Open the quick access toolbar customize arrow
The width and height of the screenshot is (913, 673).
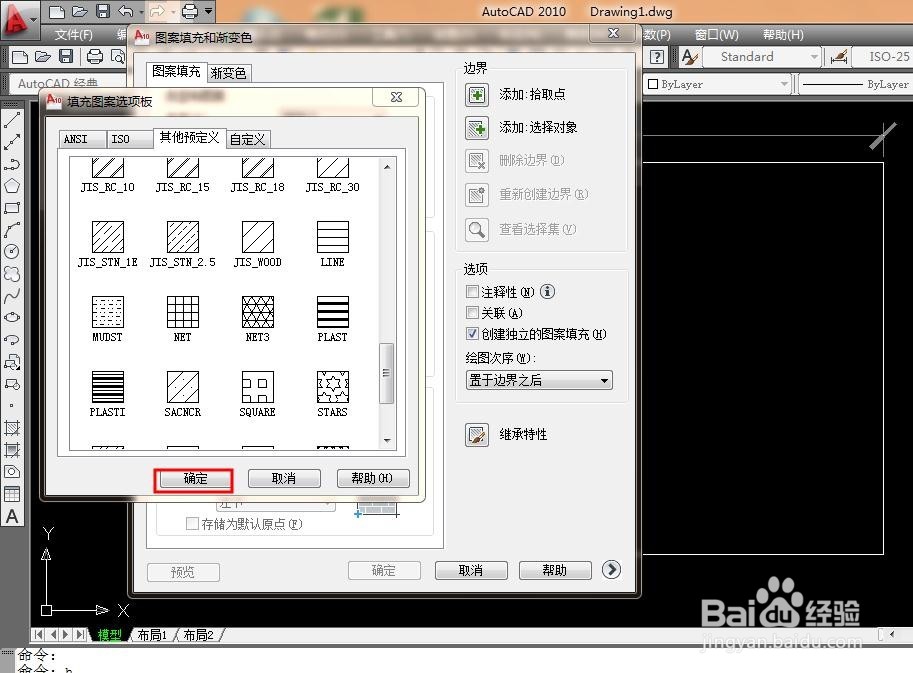pos(209,11)
